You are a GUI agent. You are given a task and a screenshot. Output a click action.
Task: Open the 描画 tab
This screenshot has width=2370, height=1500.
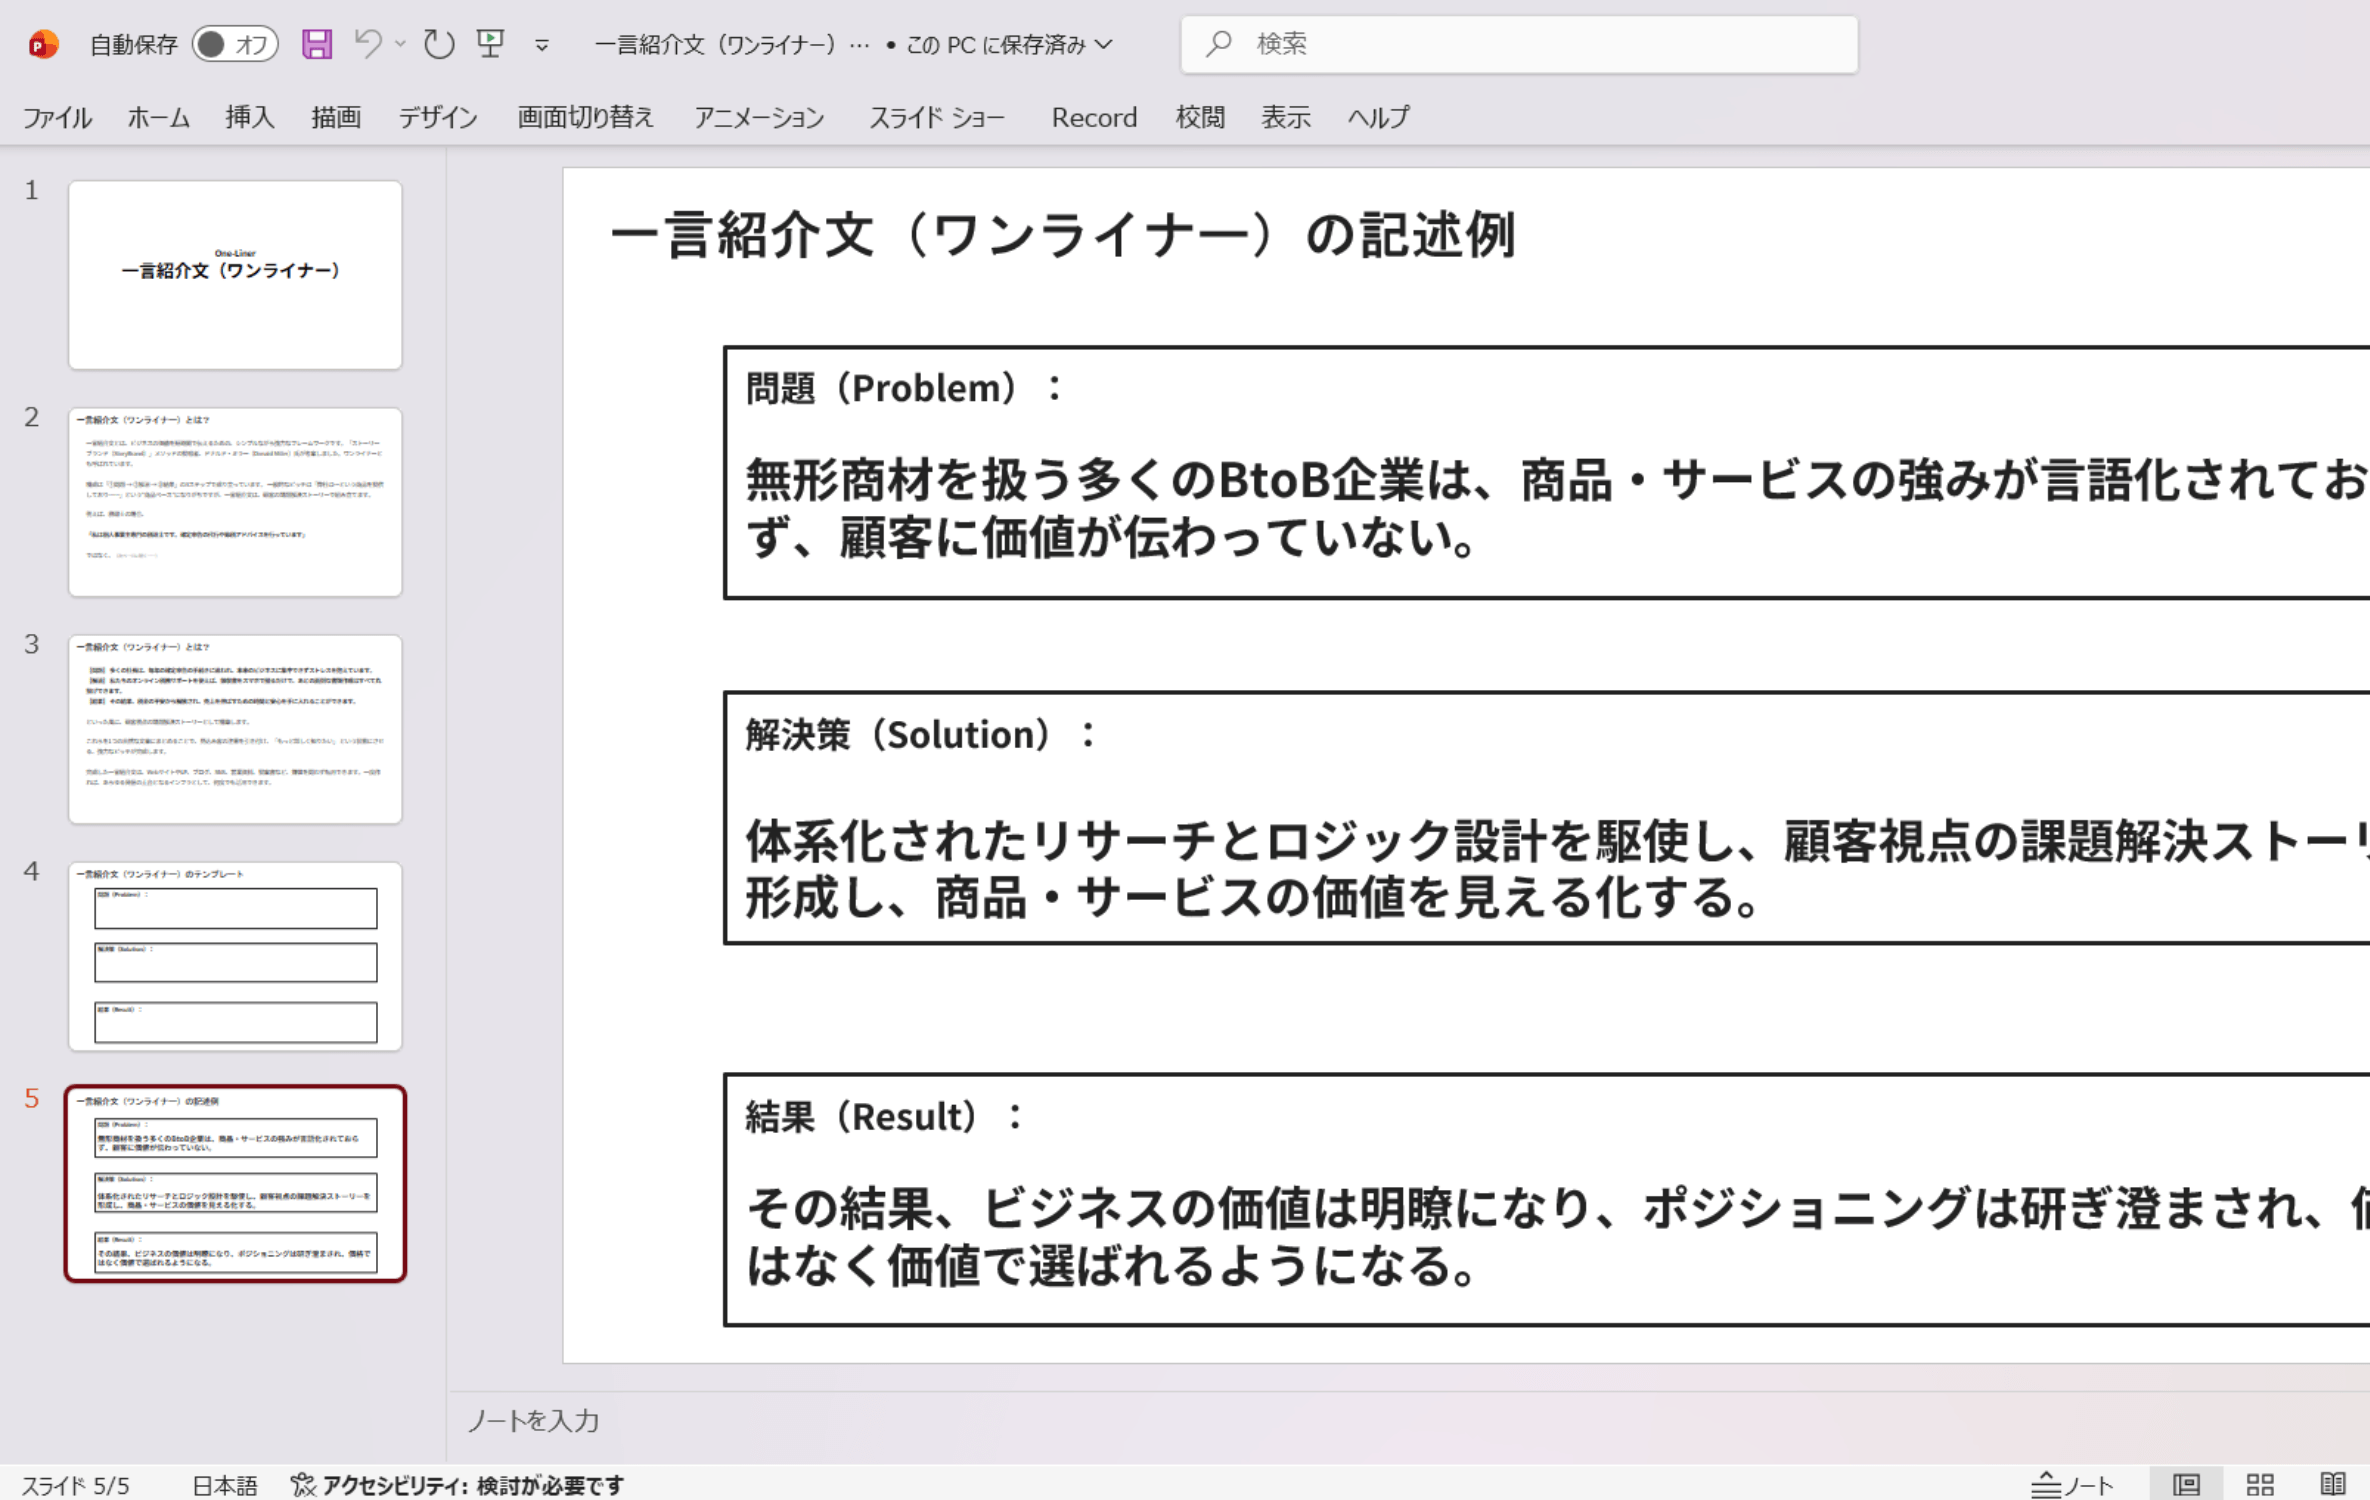[x=336, y=118]
